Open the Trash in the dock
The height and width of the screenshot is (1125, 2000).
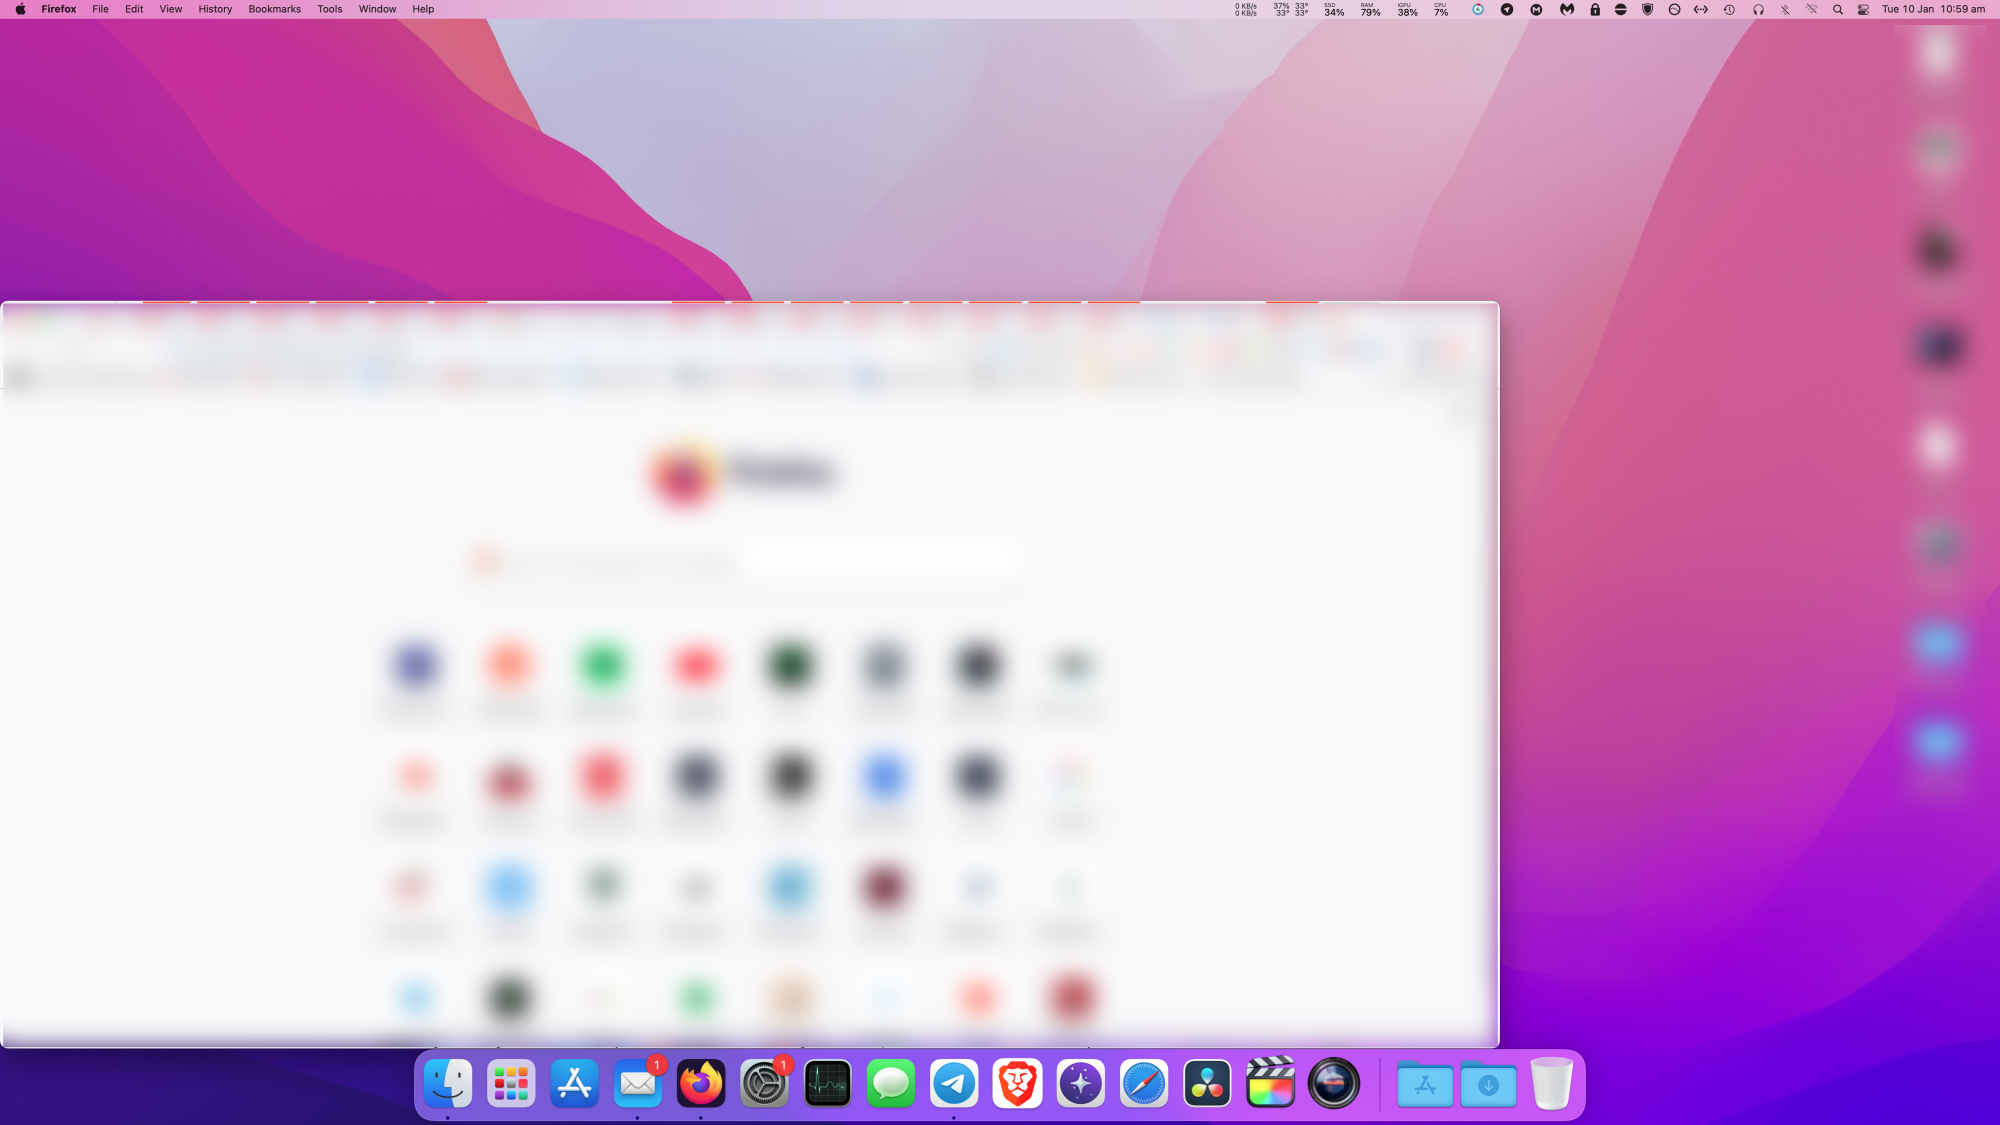click(x=1551, y=1083)
